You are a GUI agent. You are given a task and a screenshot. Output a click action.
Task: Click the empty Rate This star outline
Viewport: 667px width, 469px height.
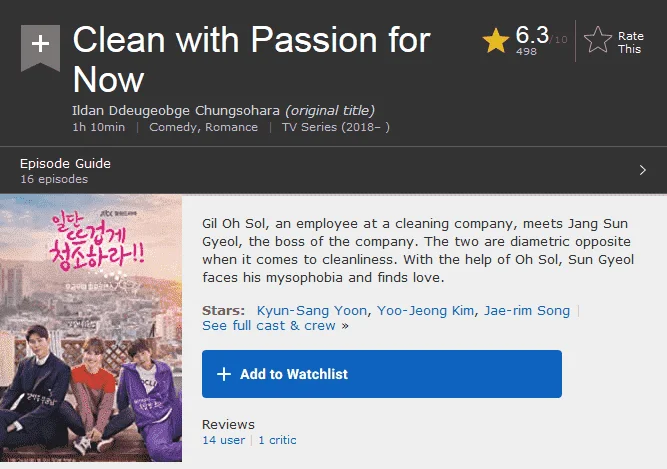(598, 40)
